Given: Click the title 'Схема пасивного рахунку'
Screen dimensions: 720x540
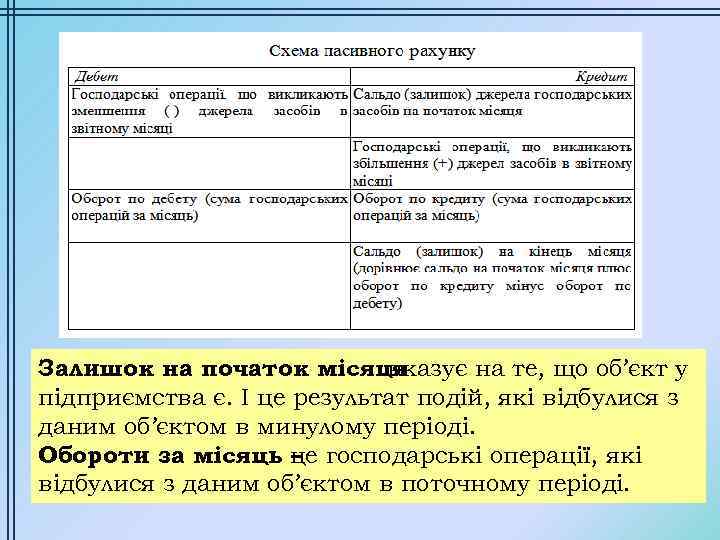Looking at the screenshot, I should (371, 51).
